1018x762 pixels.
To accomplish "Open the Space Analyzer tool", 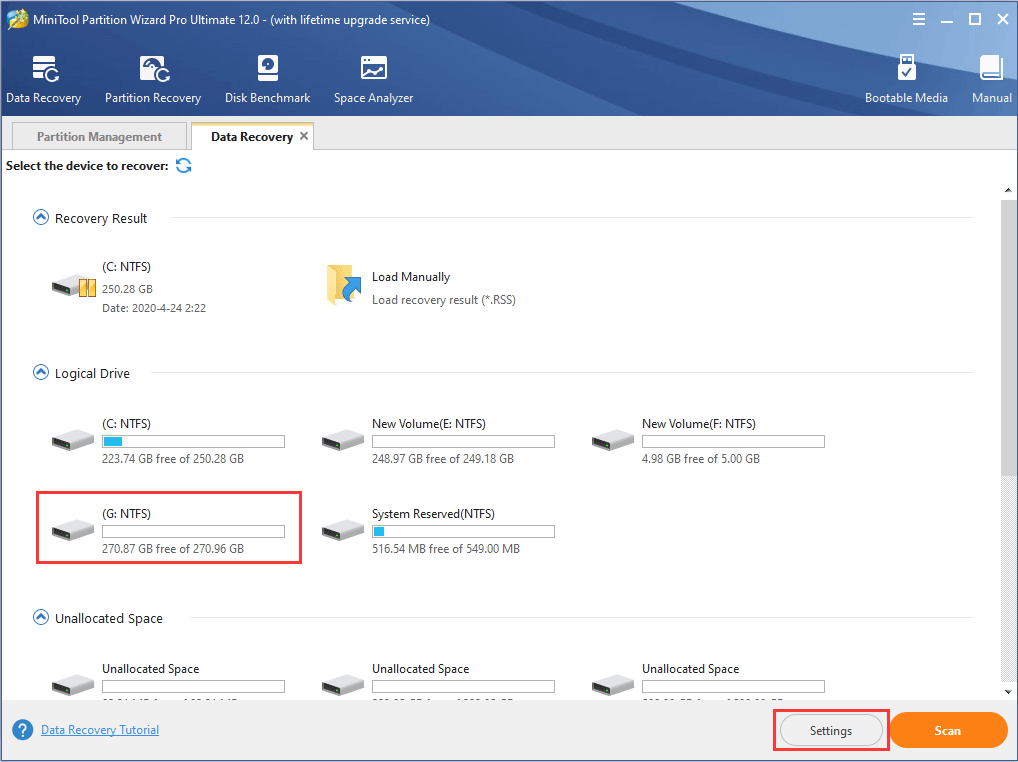I will [x=373, y=79].
